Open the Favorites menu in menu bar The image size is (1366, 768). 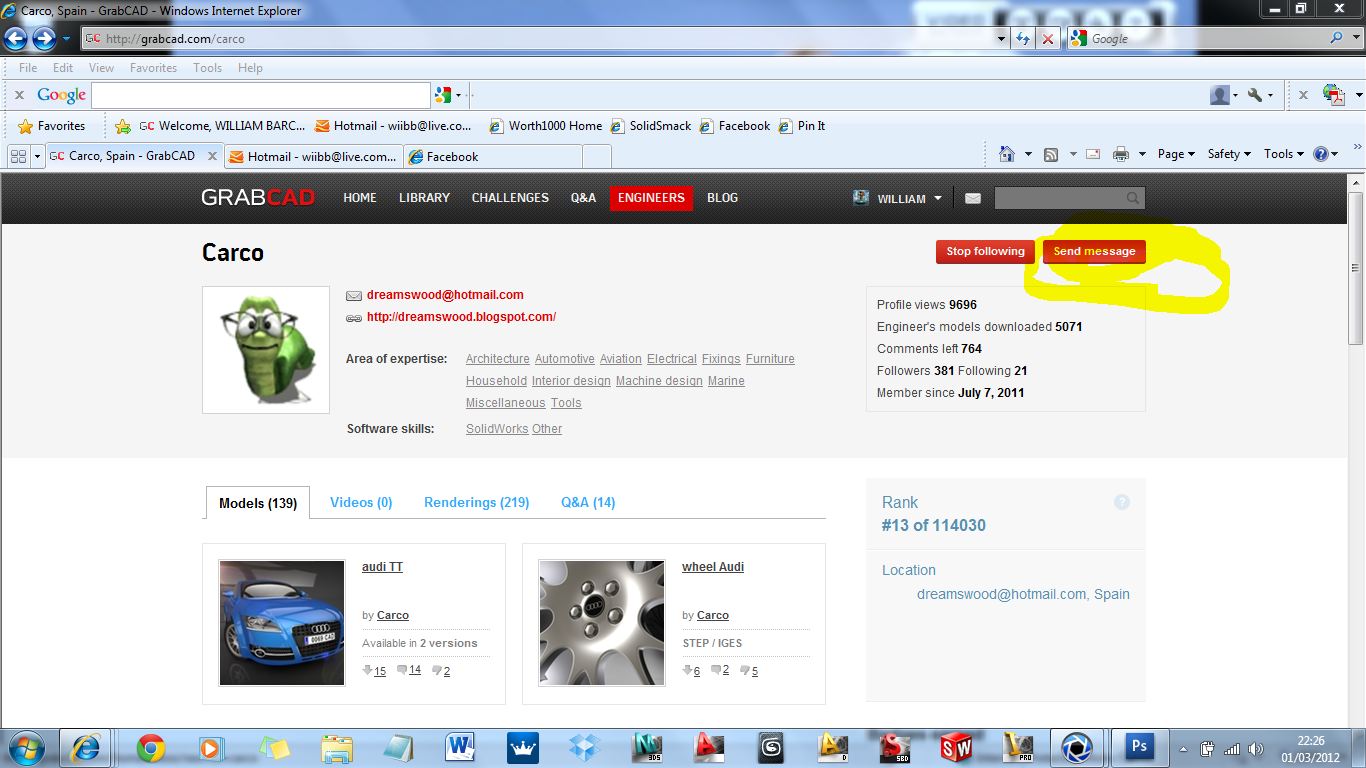click(x=153, y=68)
